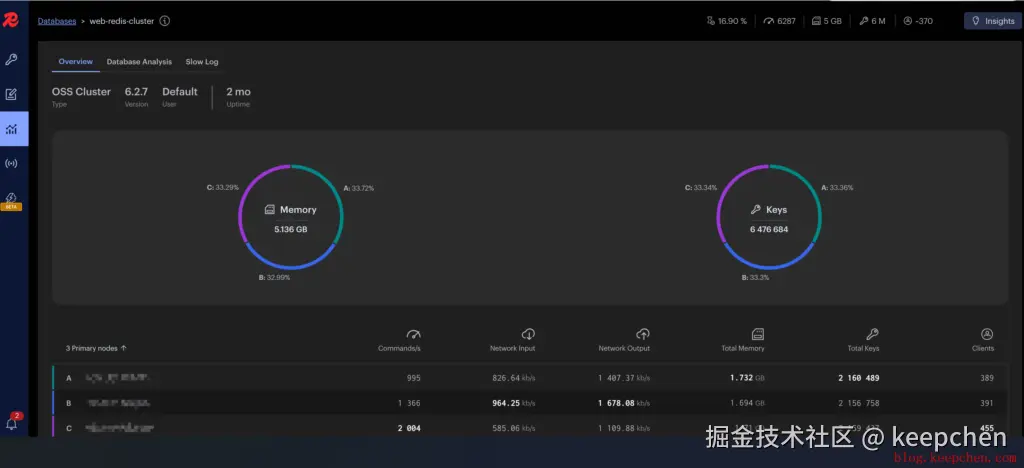Screen dimensions: 1024x468
Task: Click the connected clients 370 stat
Action: pos(918,21)
